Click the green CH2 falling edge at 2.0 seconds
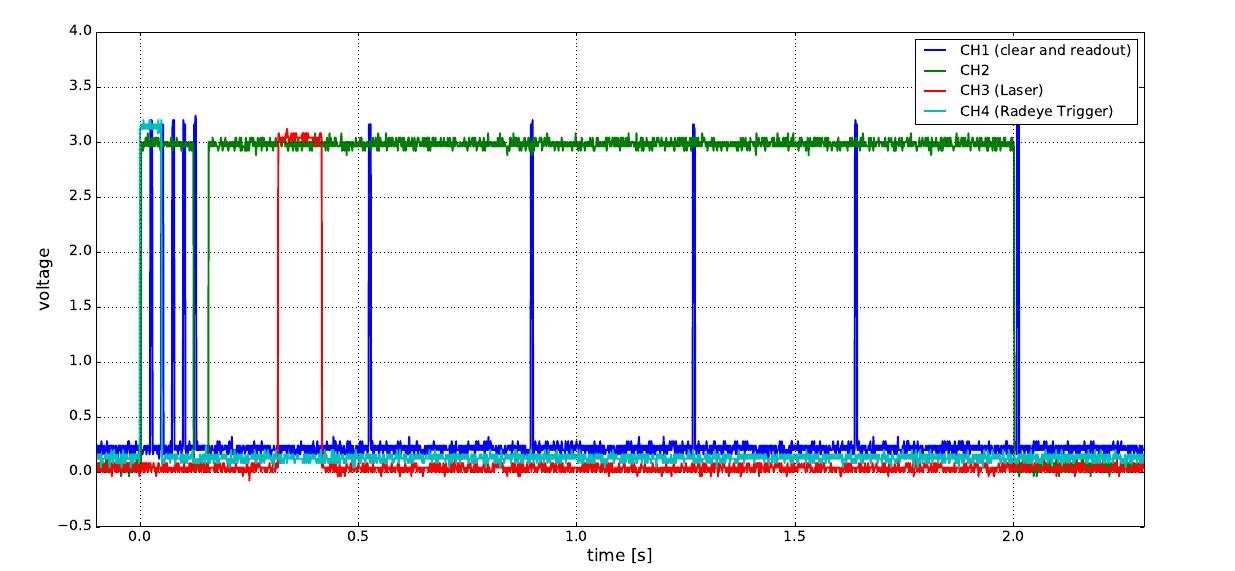 [1014, 300]
